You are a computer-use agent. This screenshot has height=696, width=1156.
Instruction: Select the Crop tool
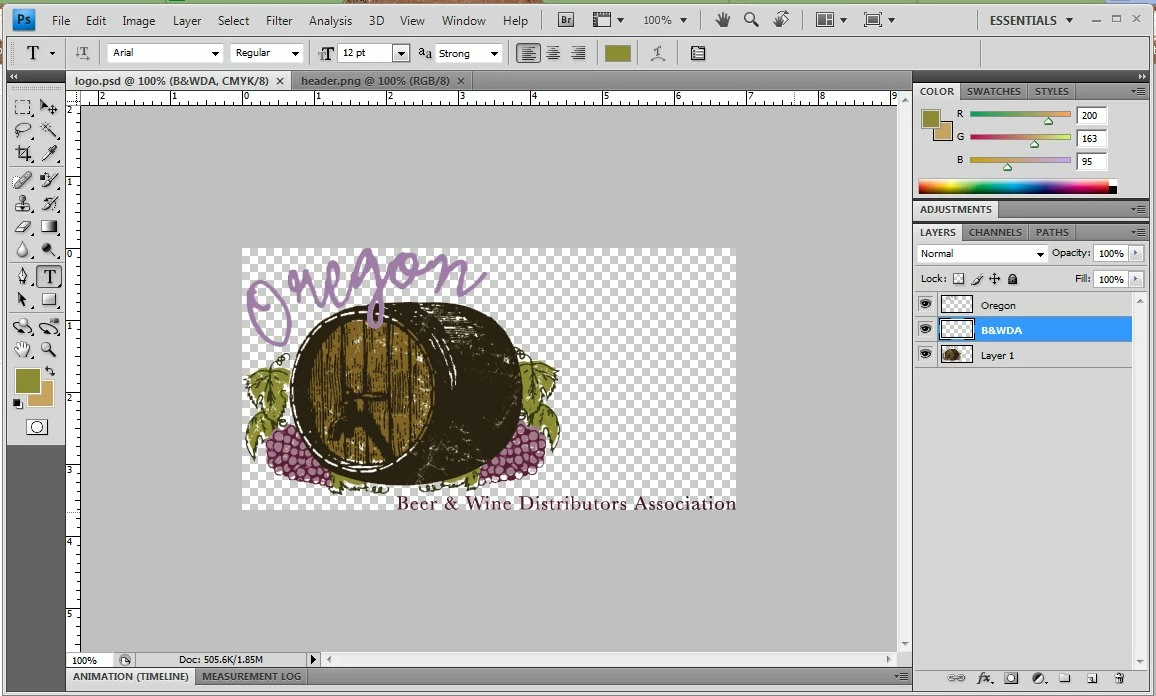[23, 153]
